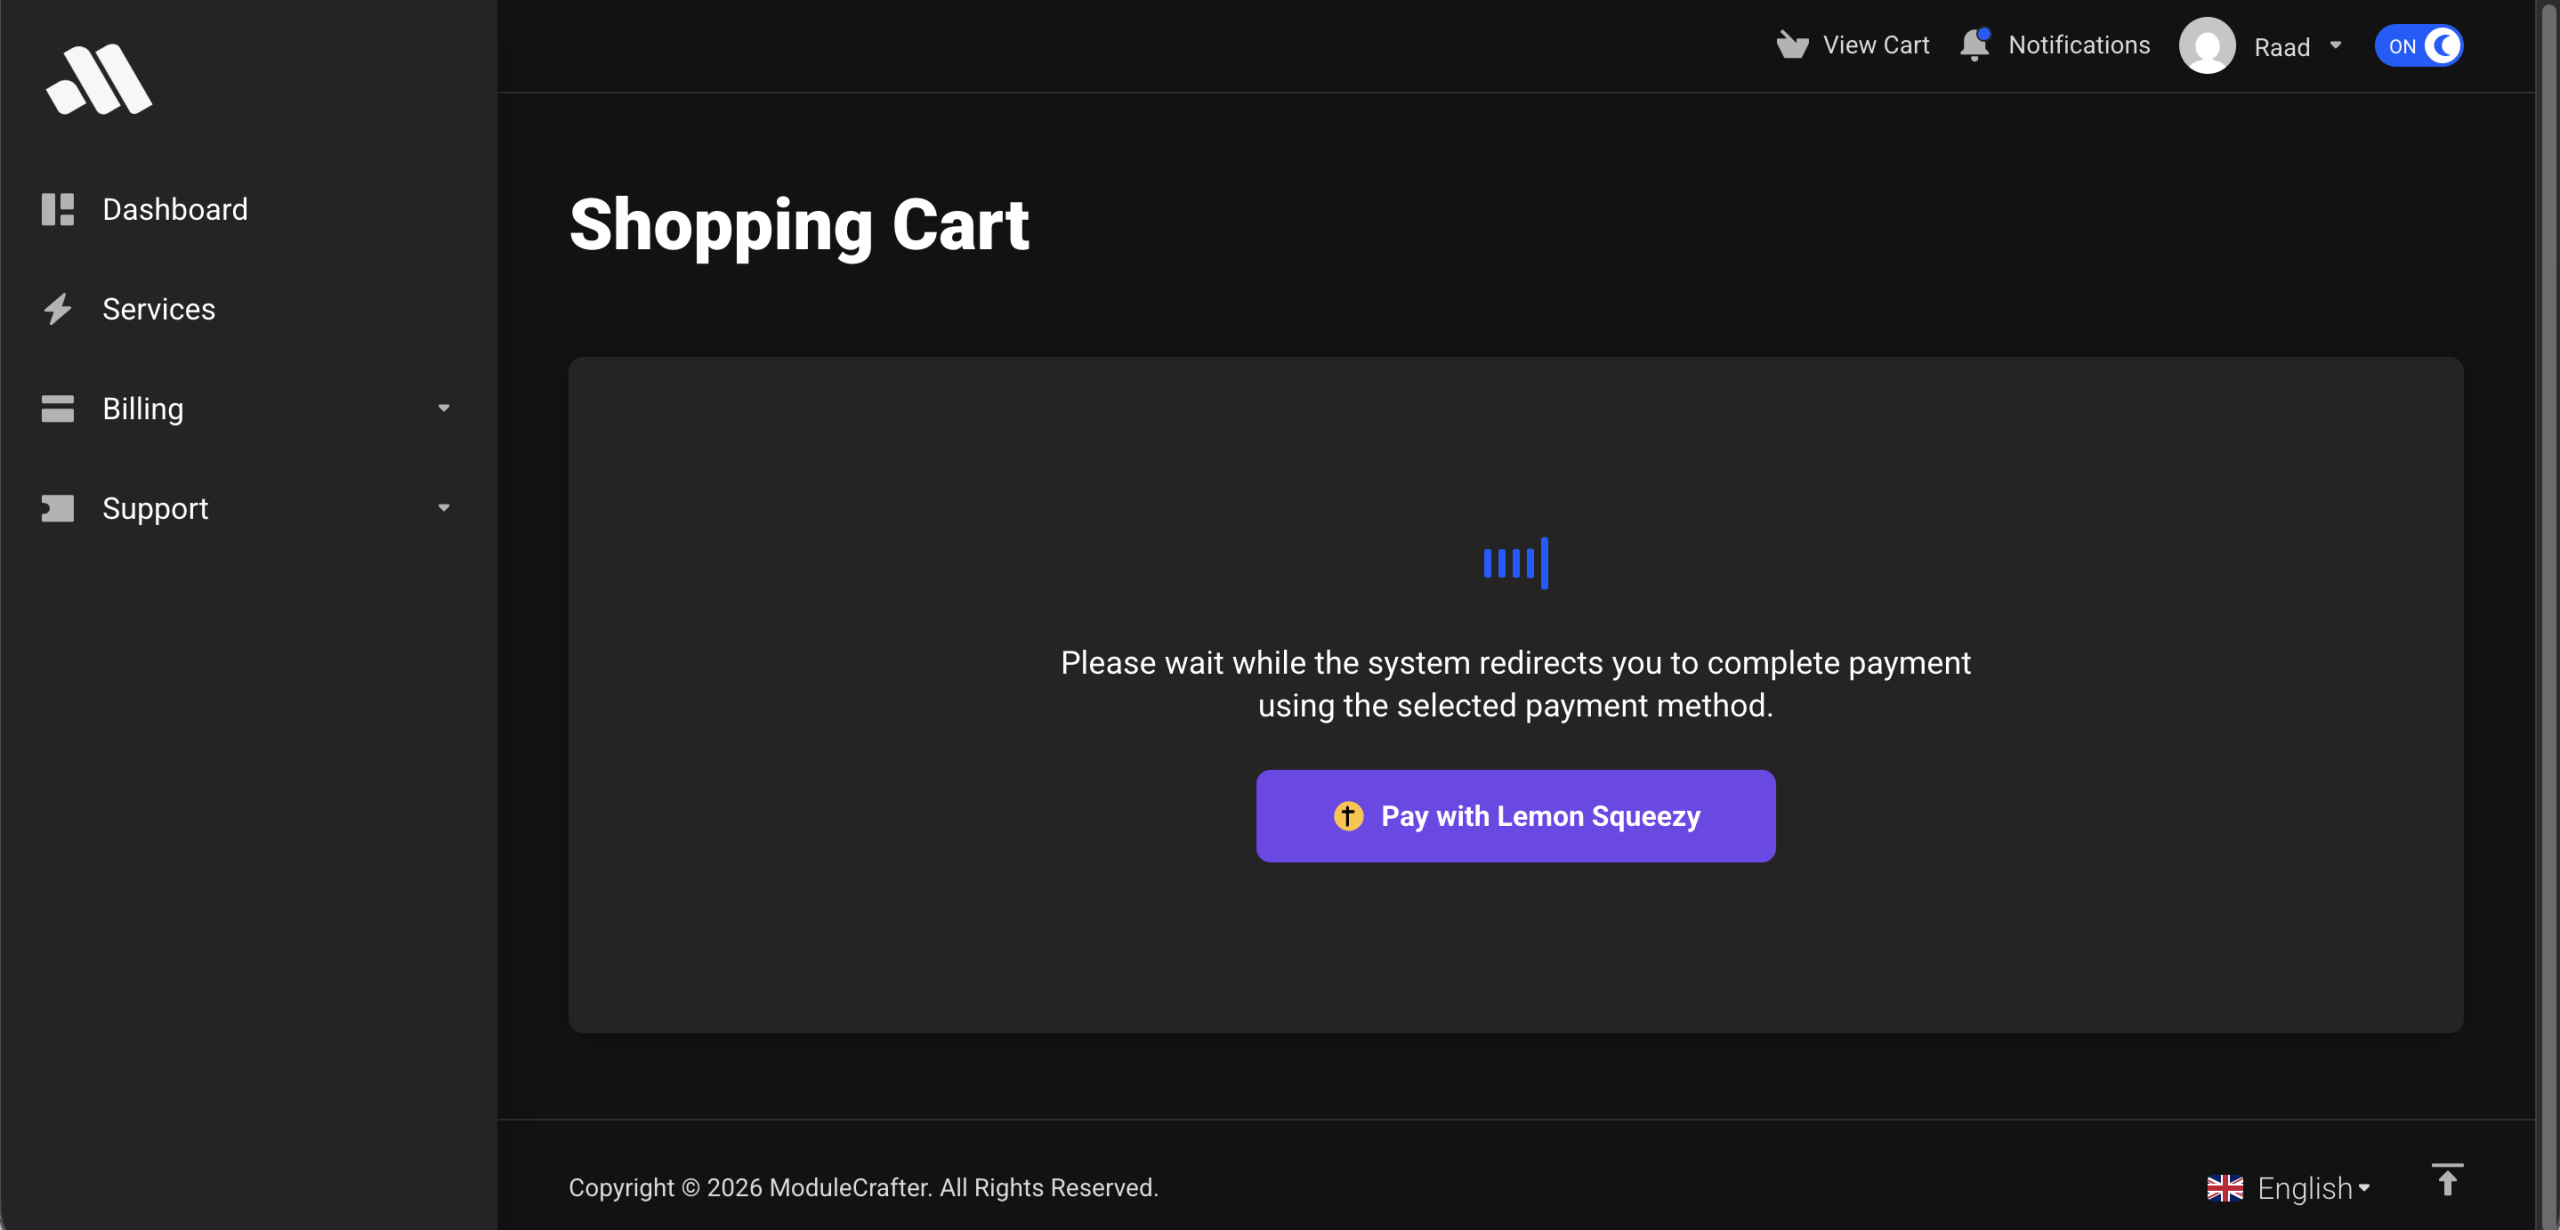Open the English language dropdown

2313,1188
